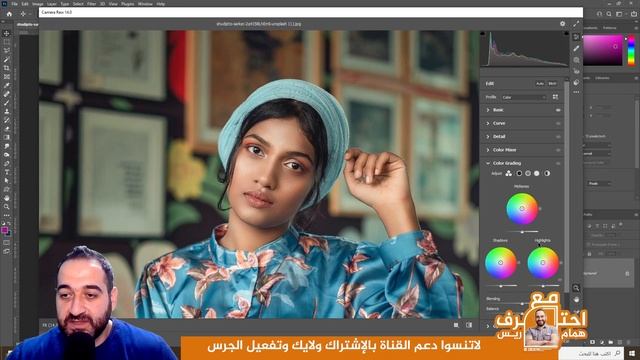The image size is (640, 360).
Task: Select the Camera Raw Red Eye tool
Action: (x=576, y=71)
